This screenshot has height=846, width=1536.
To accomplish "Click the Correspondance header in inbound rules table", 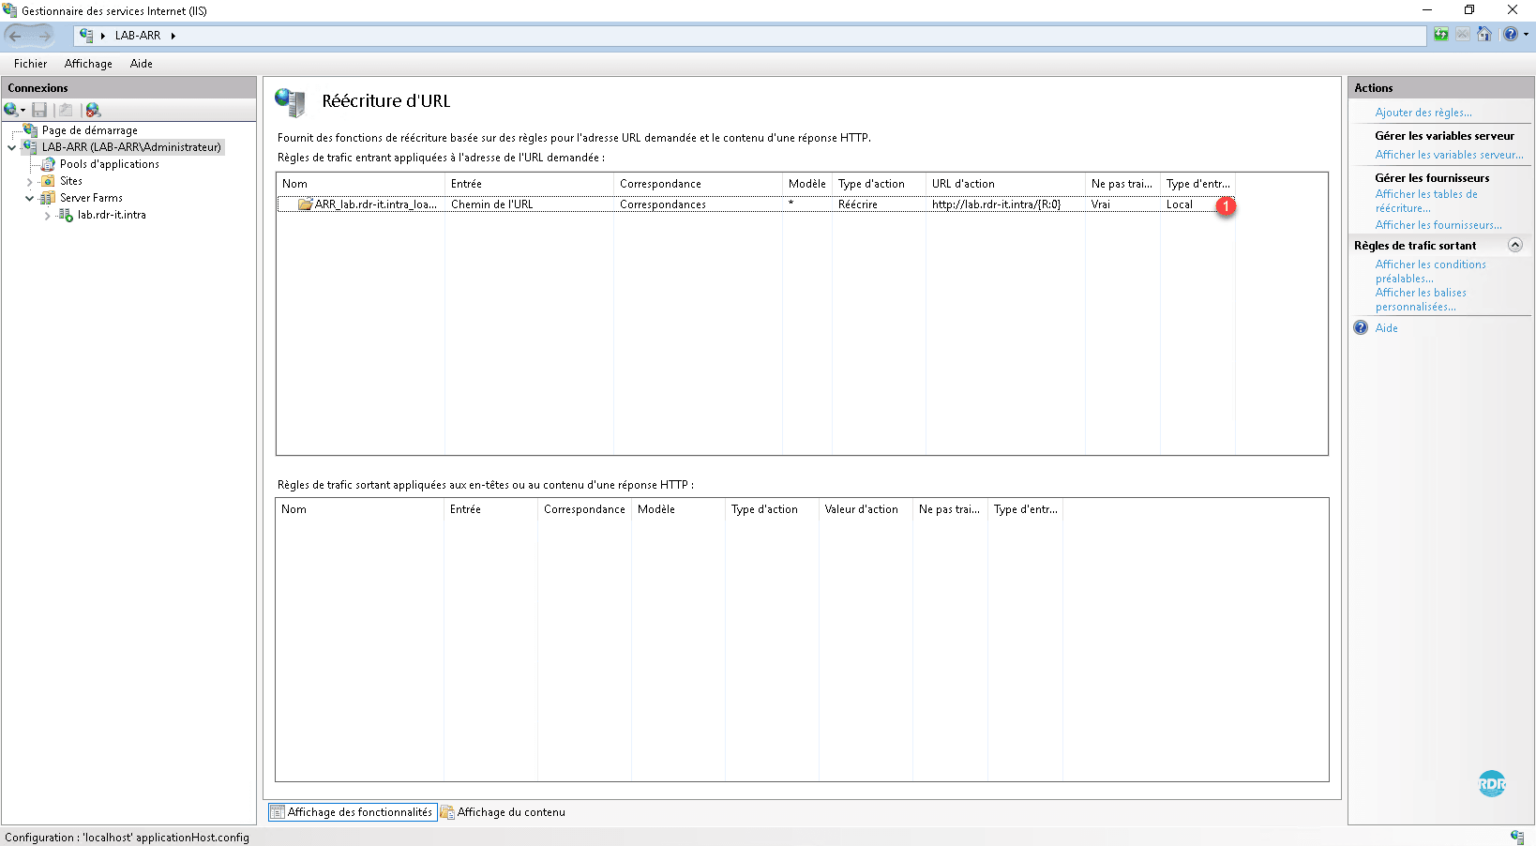I will (x=698, y=184).
